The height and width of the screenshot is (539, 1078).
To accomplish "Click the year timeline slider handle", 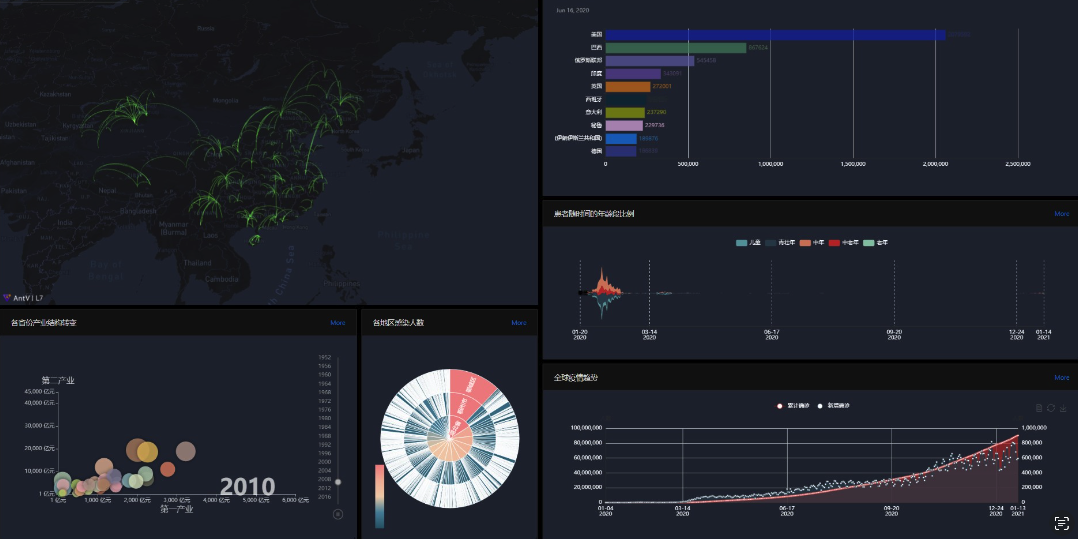I will 338,482.
